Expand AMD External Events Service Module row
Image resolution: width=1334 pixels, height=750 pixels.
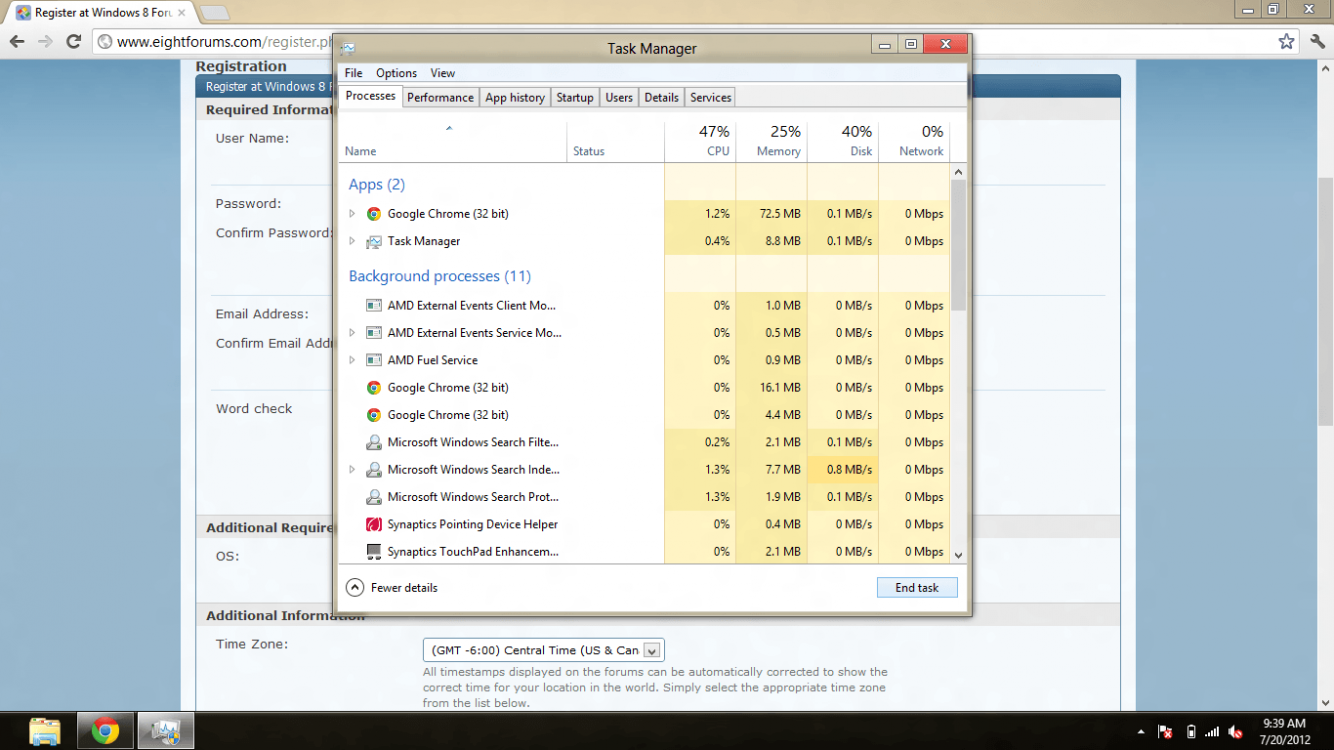tap(352, 333)
